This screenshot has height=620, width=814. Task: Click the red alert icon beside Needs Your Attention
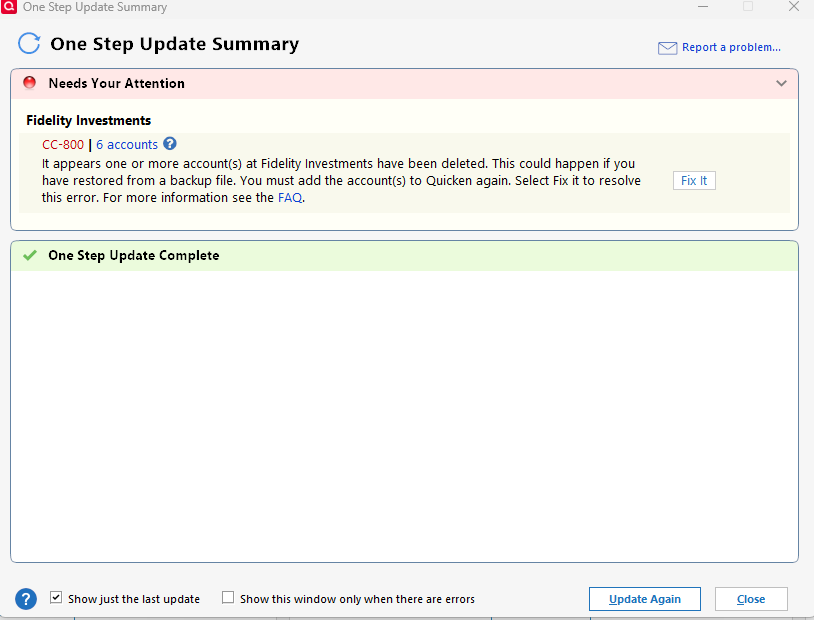point(30,83)
